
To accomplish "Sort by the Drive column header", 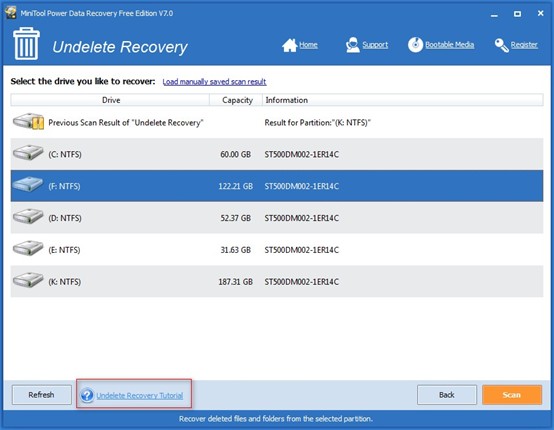I will click(110, 100).
